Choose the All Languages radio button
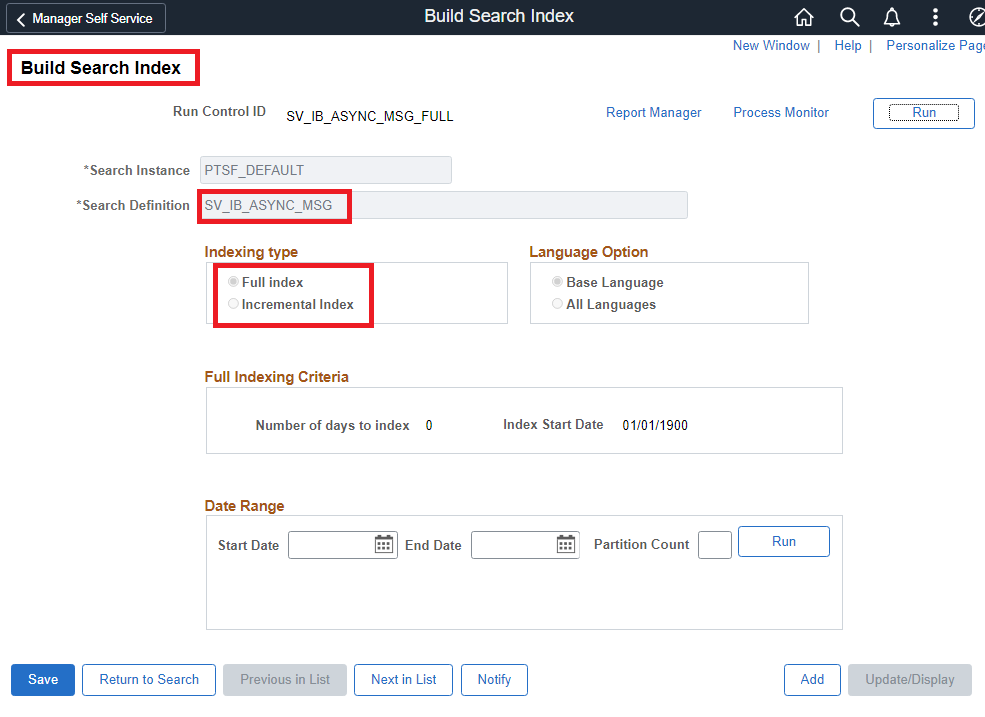Screen dimensions: 985x717 558,304
